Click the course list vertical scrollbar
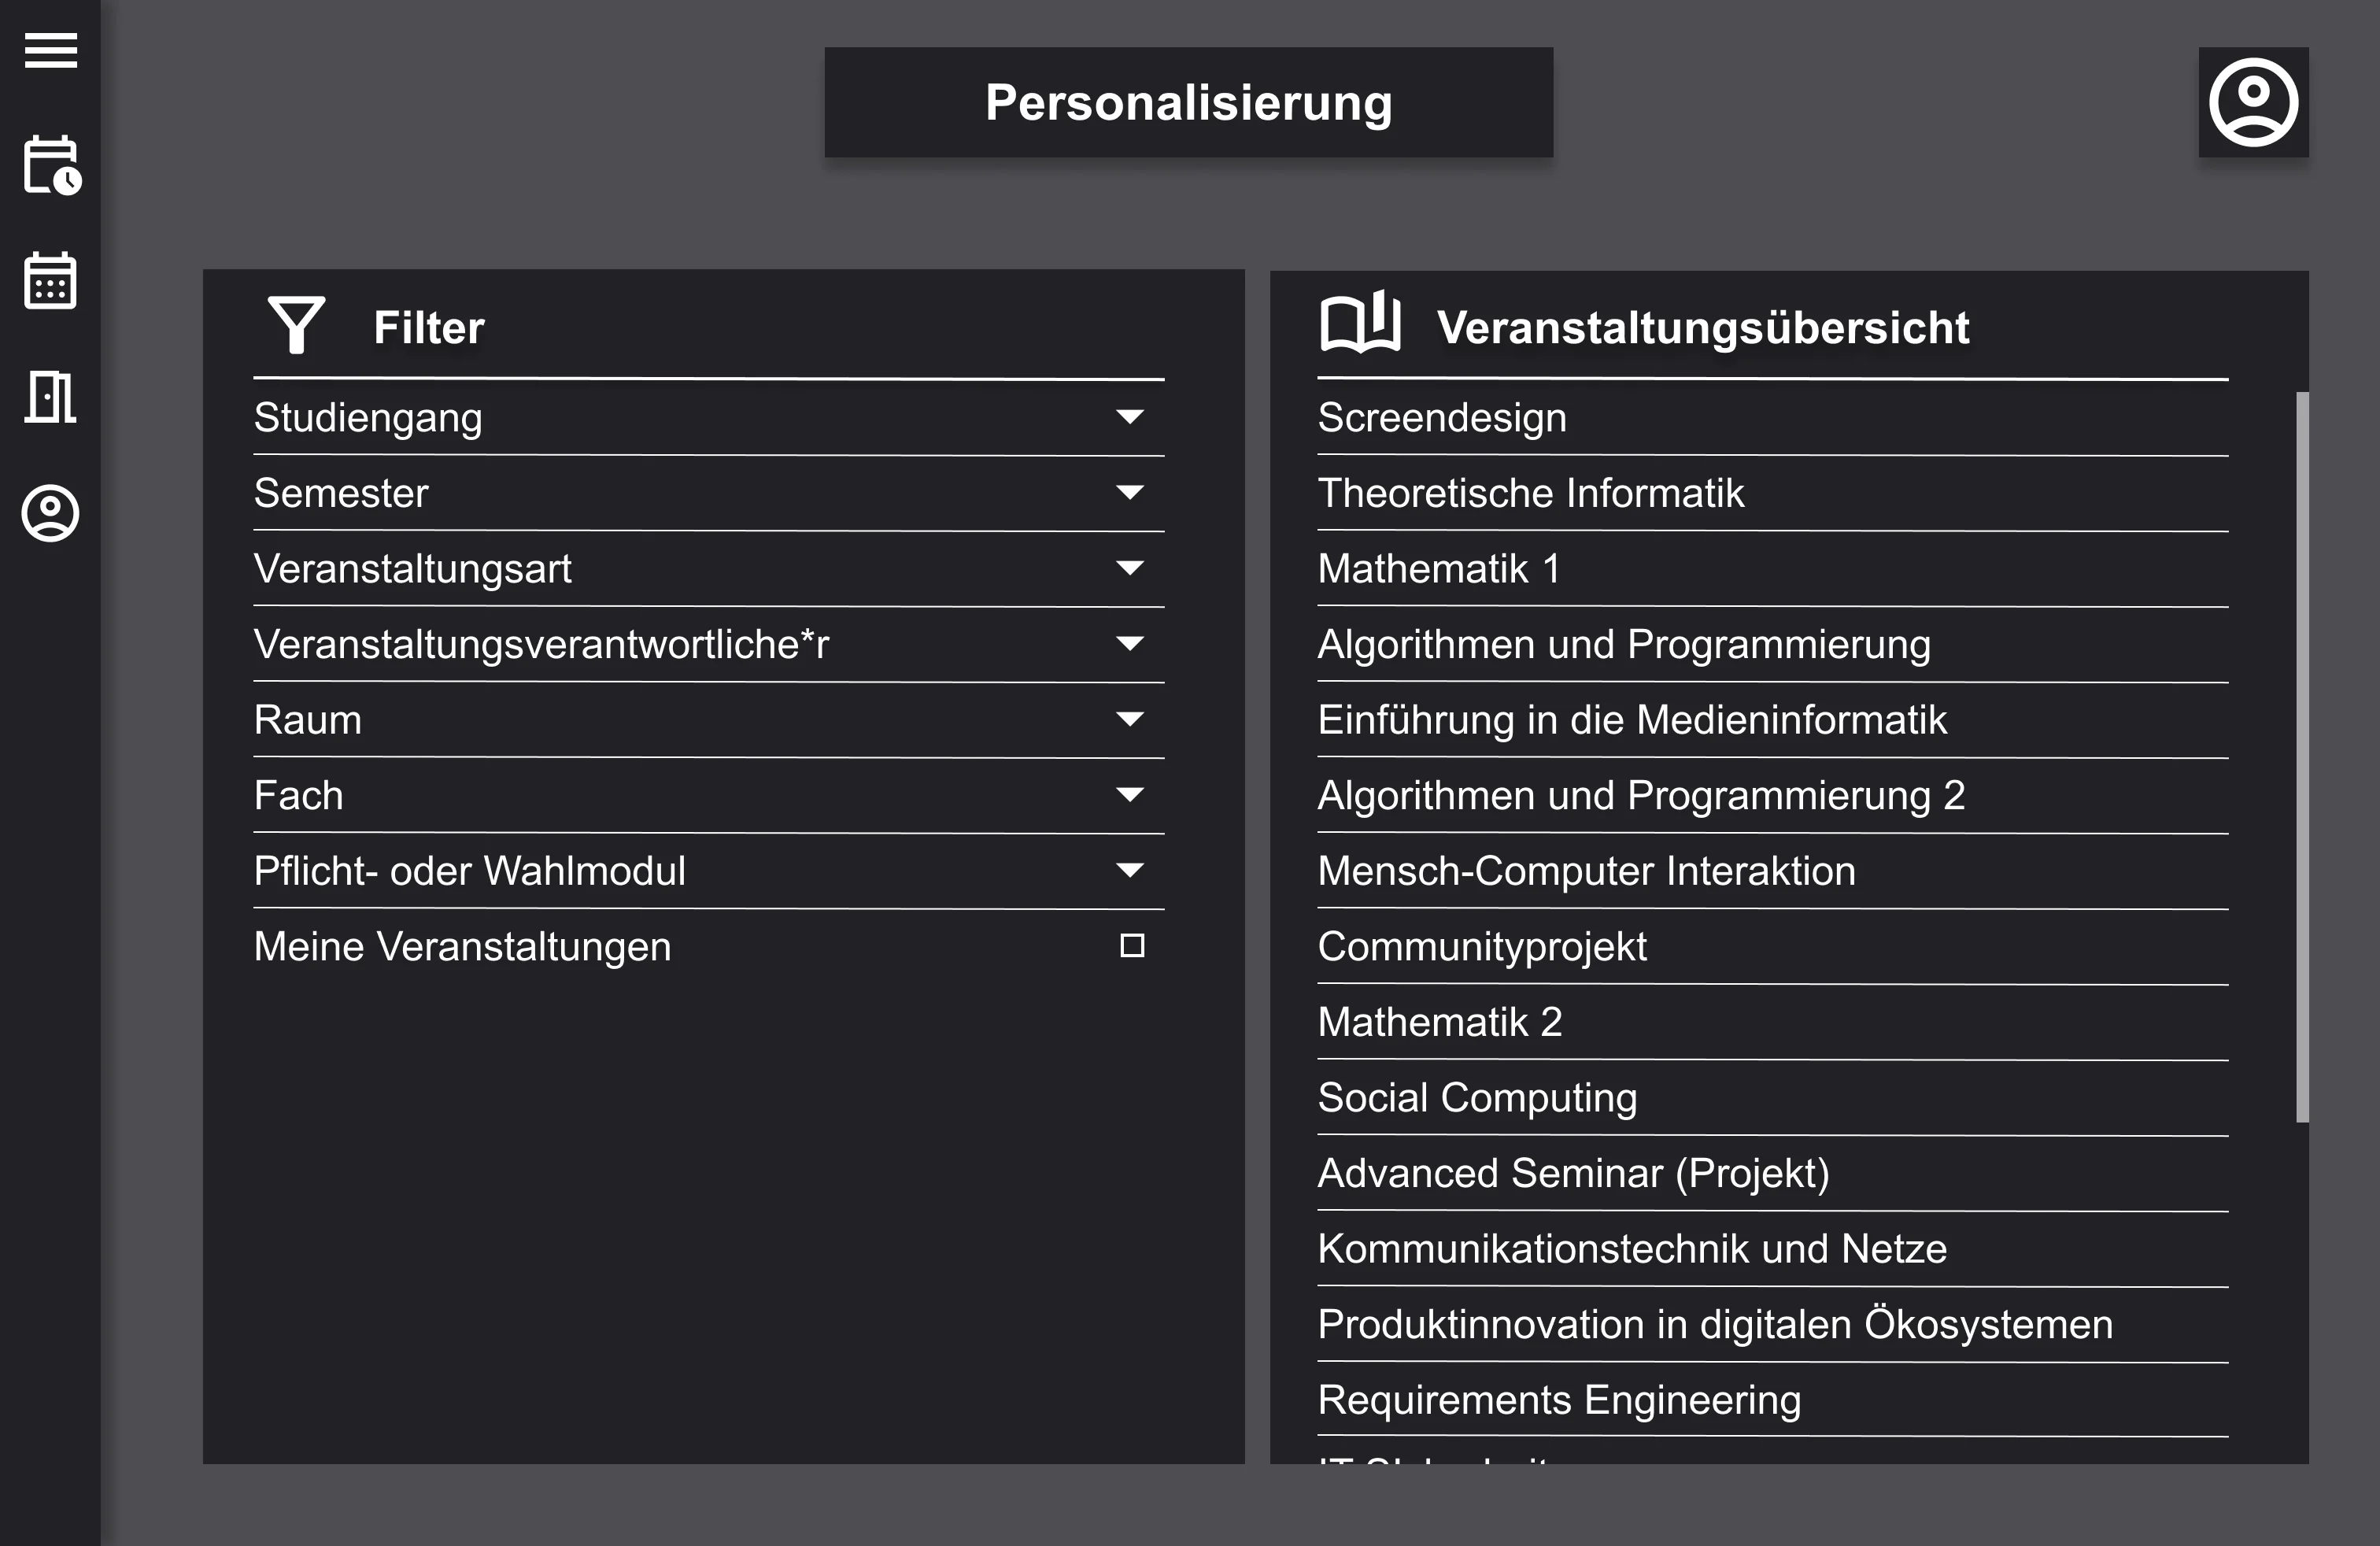Viewport: 2380px width, 1546px height. (x=2302, y=756)
